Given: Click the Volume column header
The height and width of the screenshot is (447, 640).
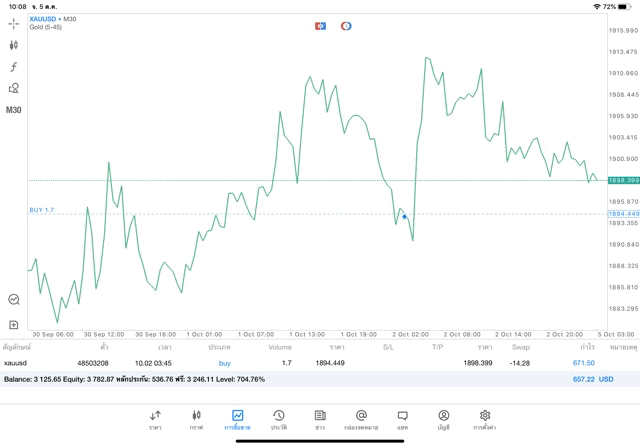Looking at the screenshot, I should (280, 347).
